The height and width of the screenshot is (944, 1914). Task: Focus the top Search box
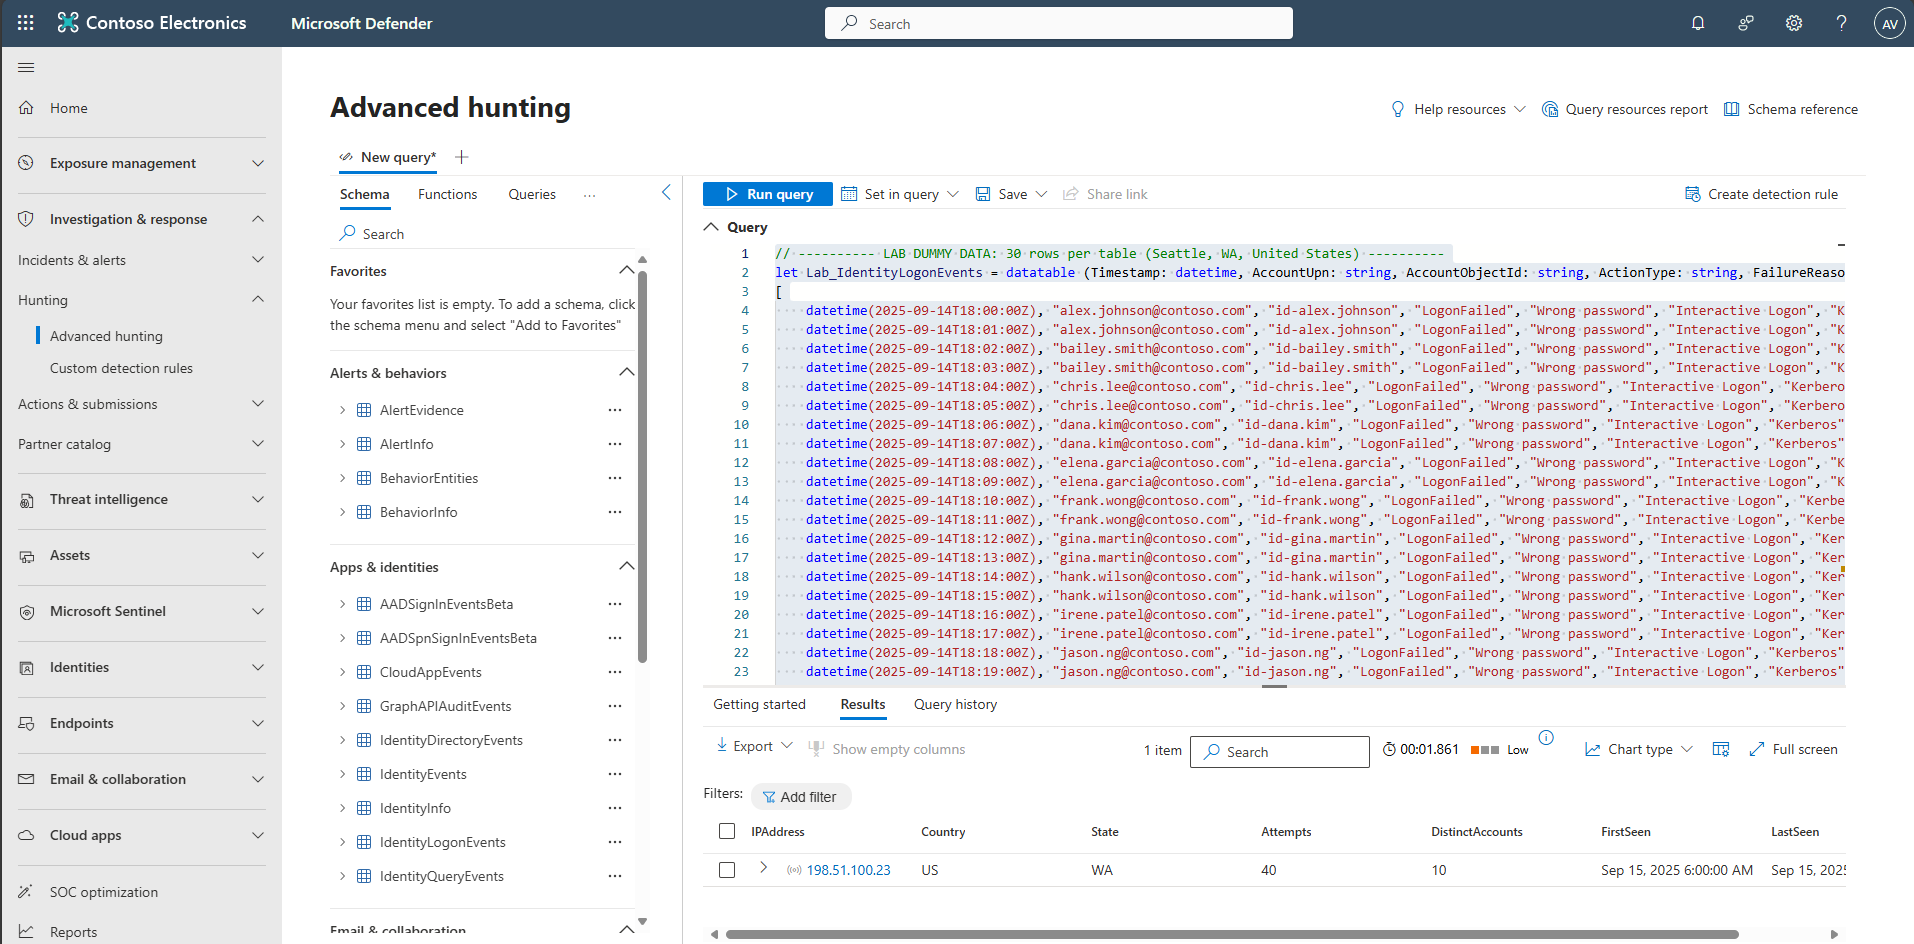pyautogui.click(x=1059, y=23)
